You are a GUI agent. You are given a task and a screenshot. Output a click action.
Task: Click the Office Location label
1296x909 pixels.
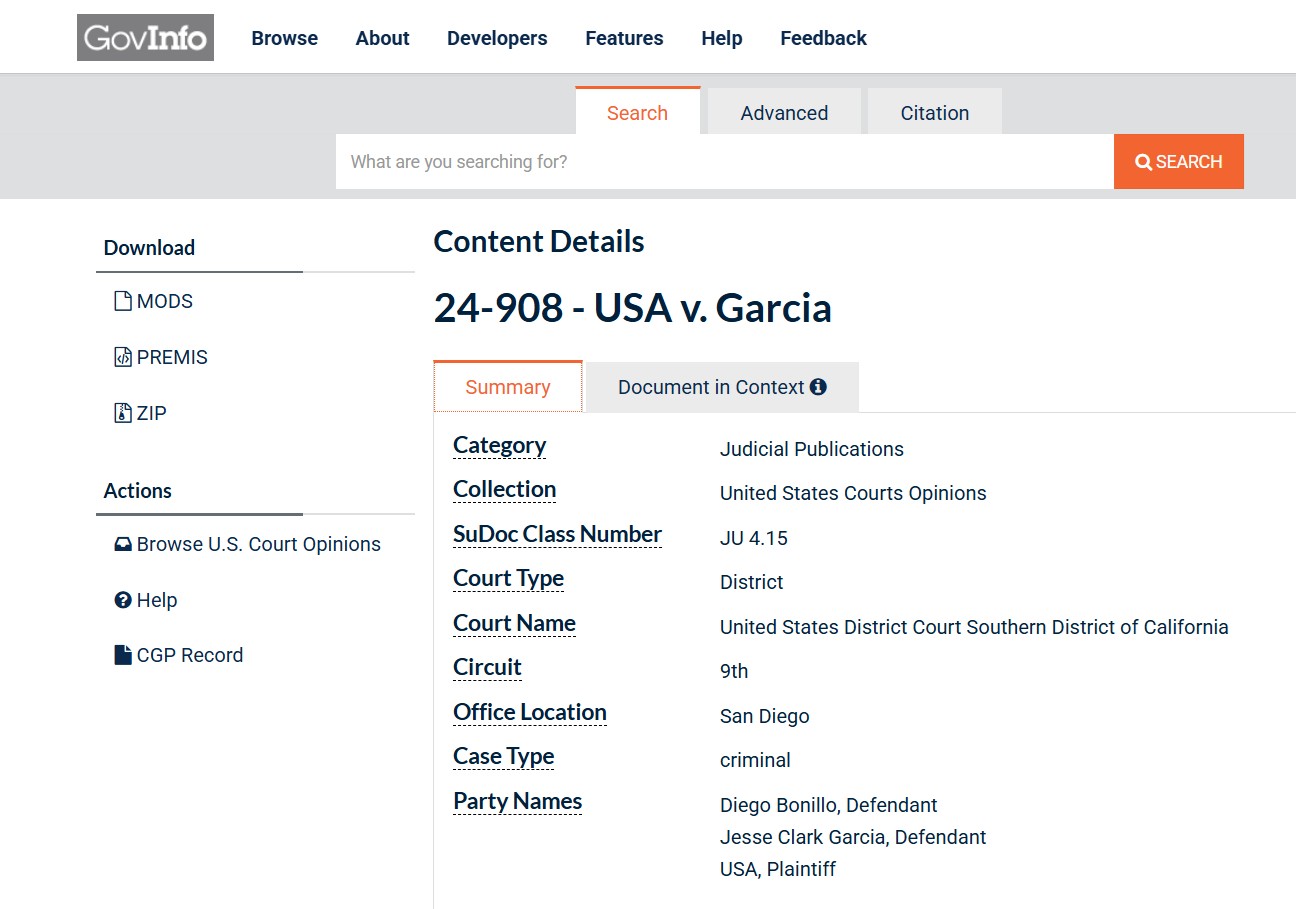(530, 713)
